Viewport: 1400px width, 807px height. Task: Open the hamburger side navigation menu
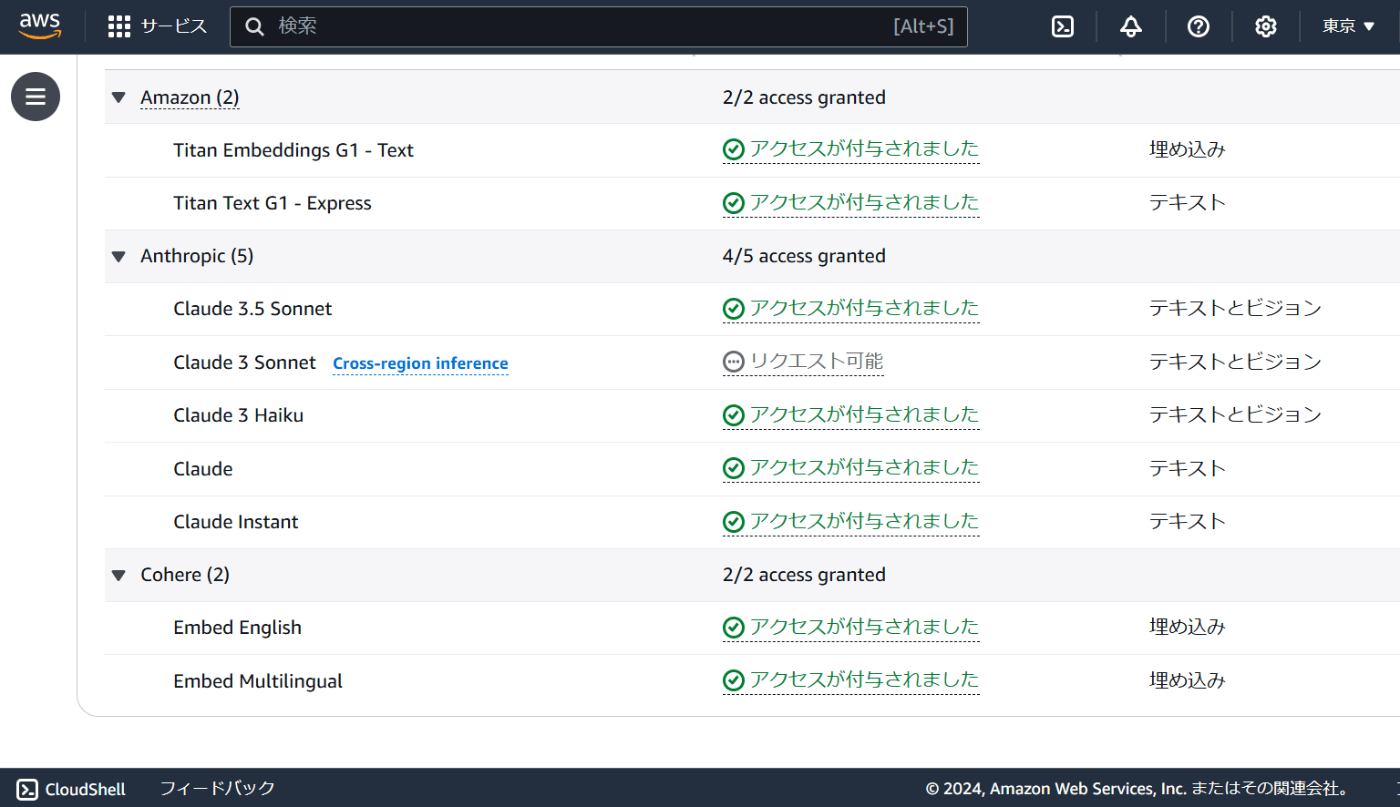(36, 97)
